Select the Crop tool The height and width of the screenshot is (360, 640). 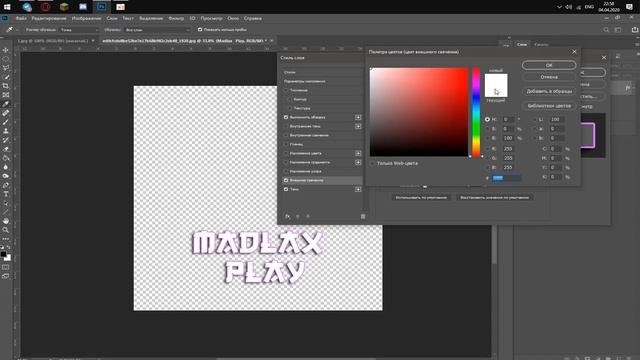coord(6,86)
